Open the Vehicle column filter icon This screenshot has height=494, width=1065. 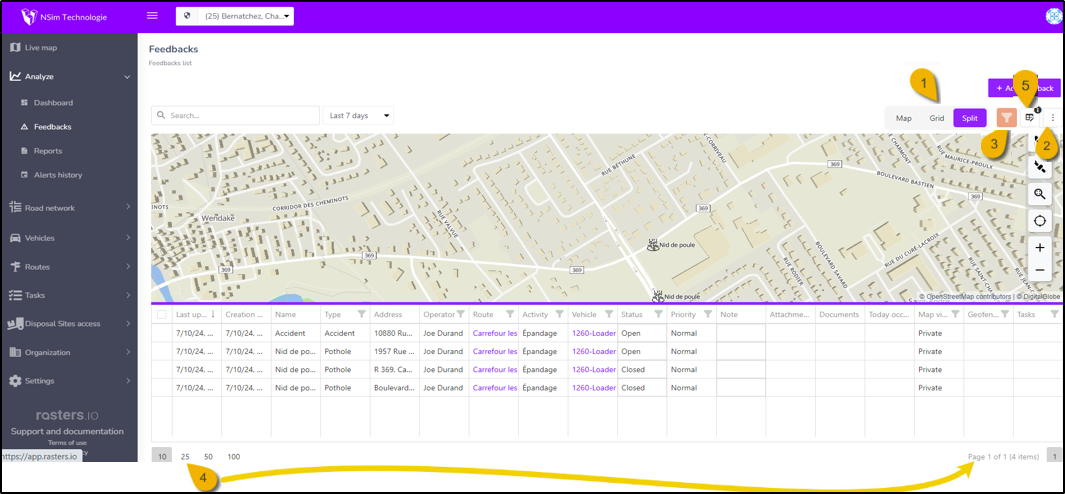pos(609,315)
